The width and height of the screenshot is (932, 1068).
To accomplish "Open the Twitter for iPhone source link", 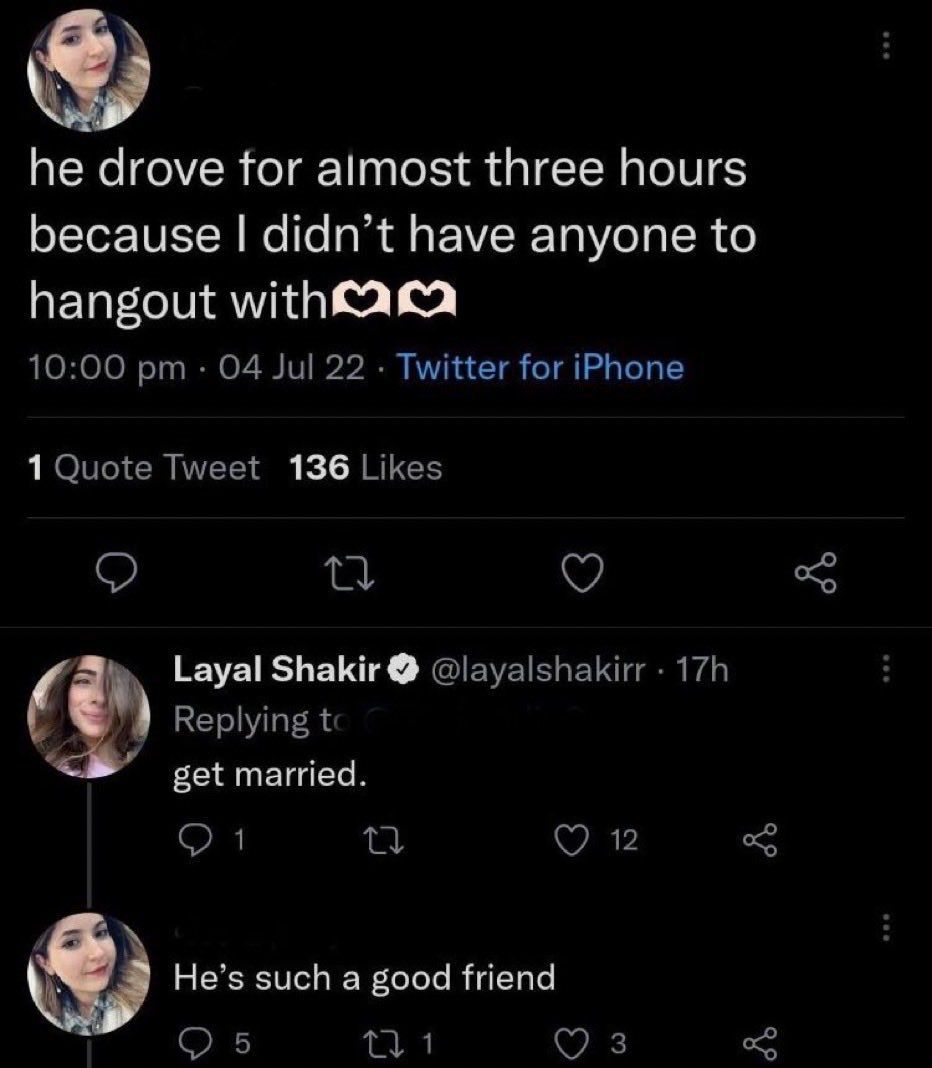I will coord(541,368).
